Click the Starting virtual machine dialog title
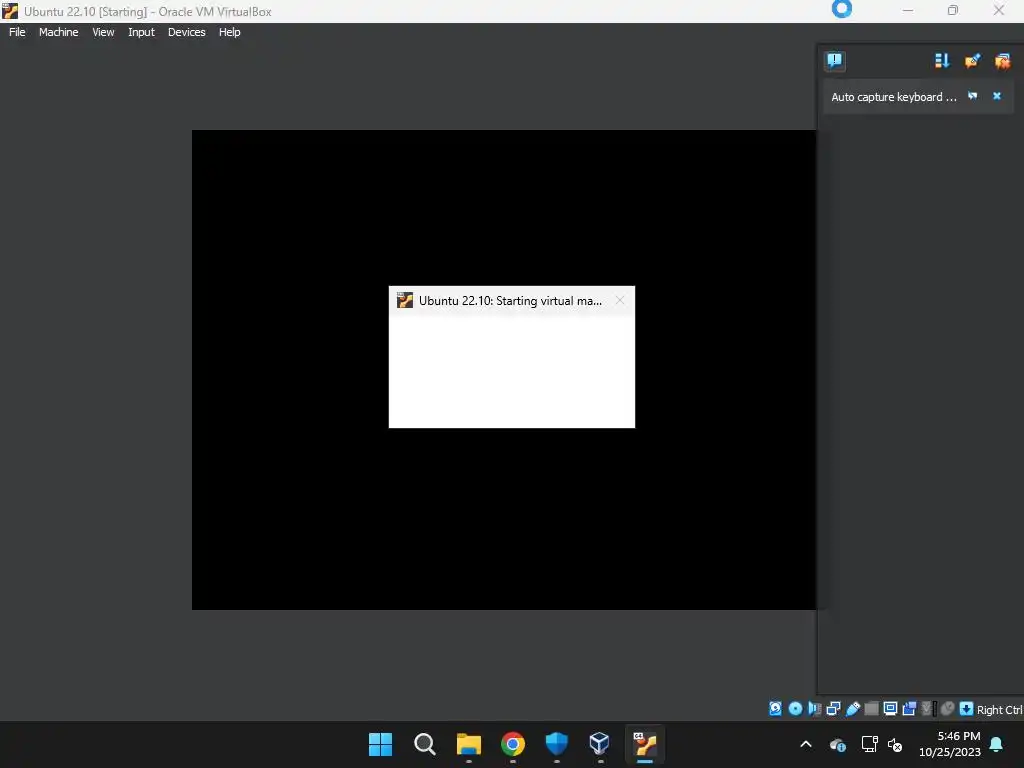The width and height of the screenshot is (1024, 768). click(511, 301)
